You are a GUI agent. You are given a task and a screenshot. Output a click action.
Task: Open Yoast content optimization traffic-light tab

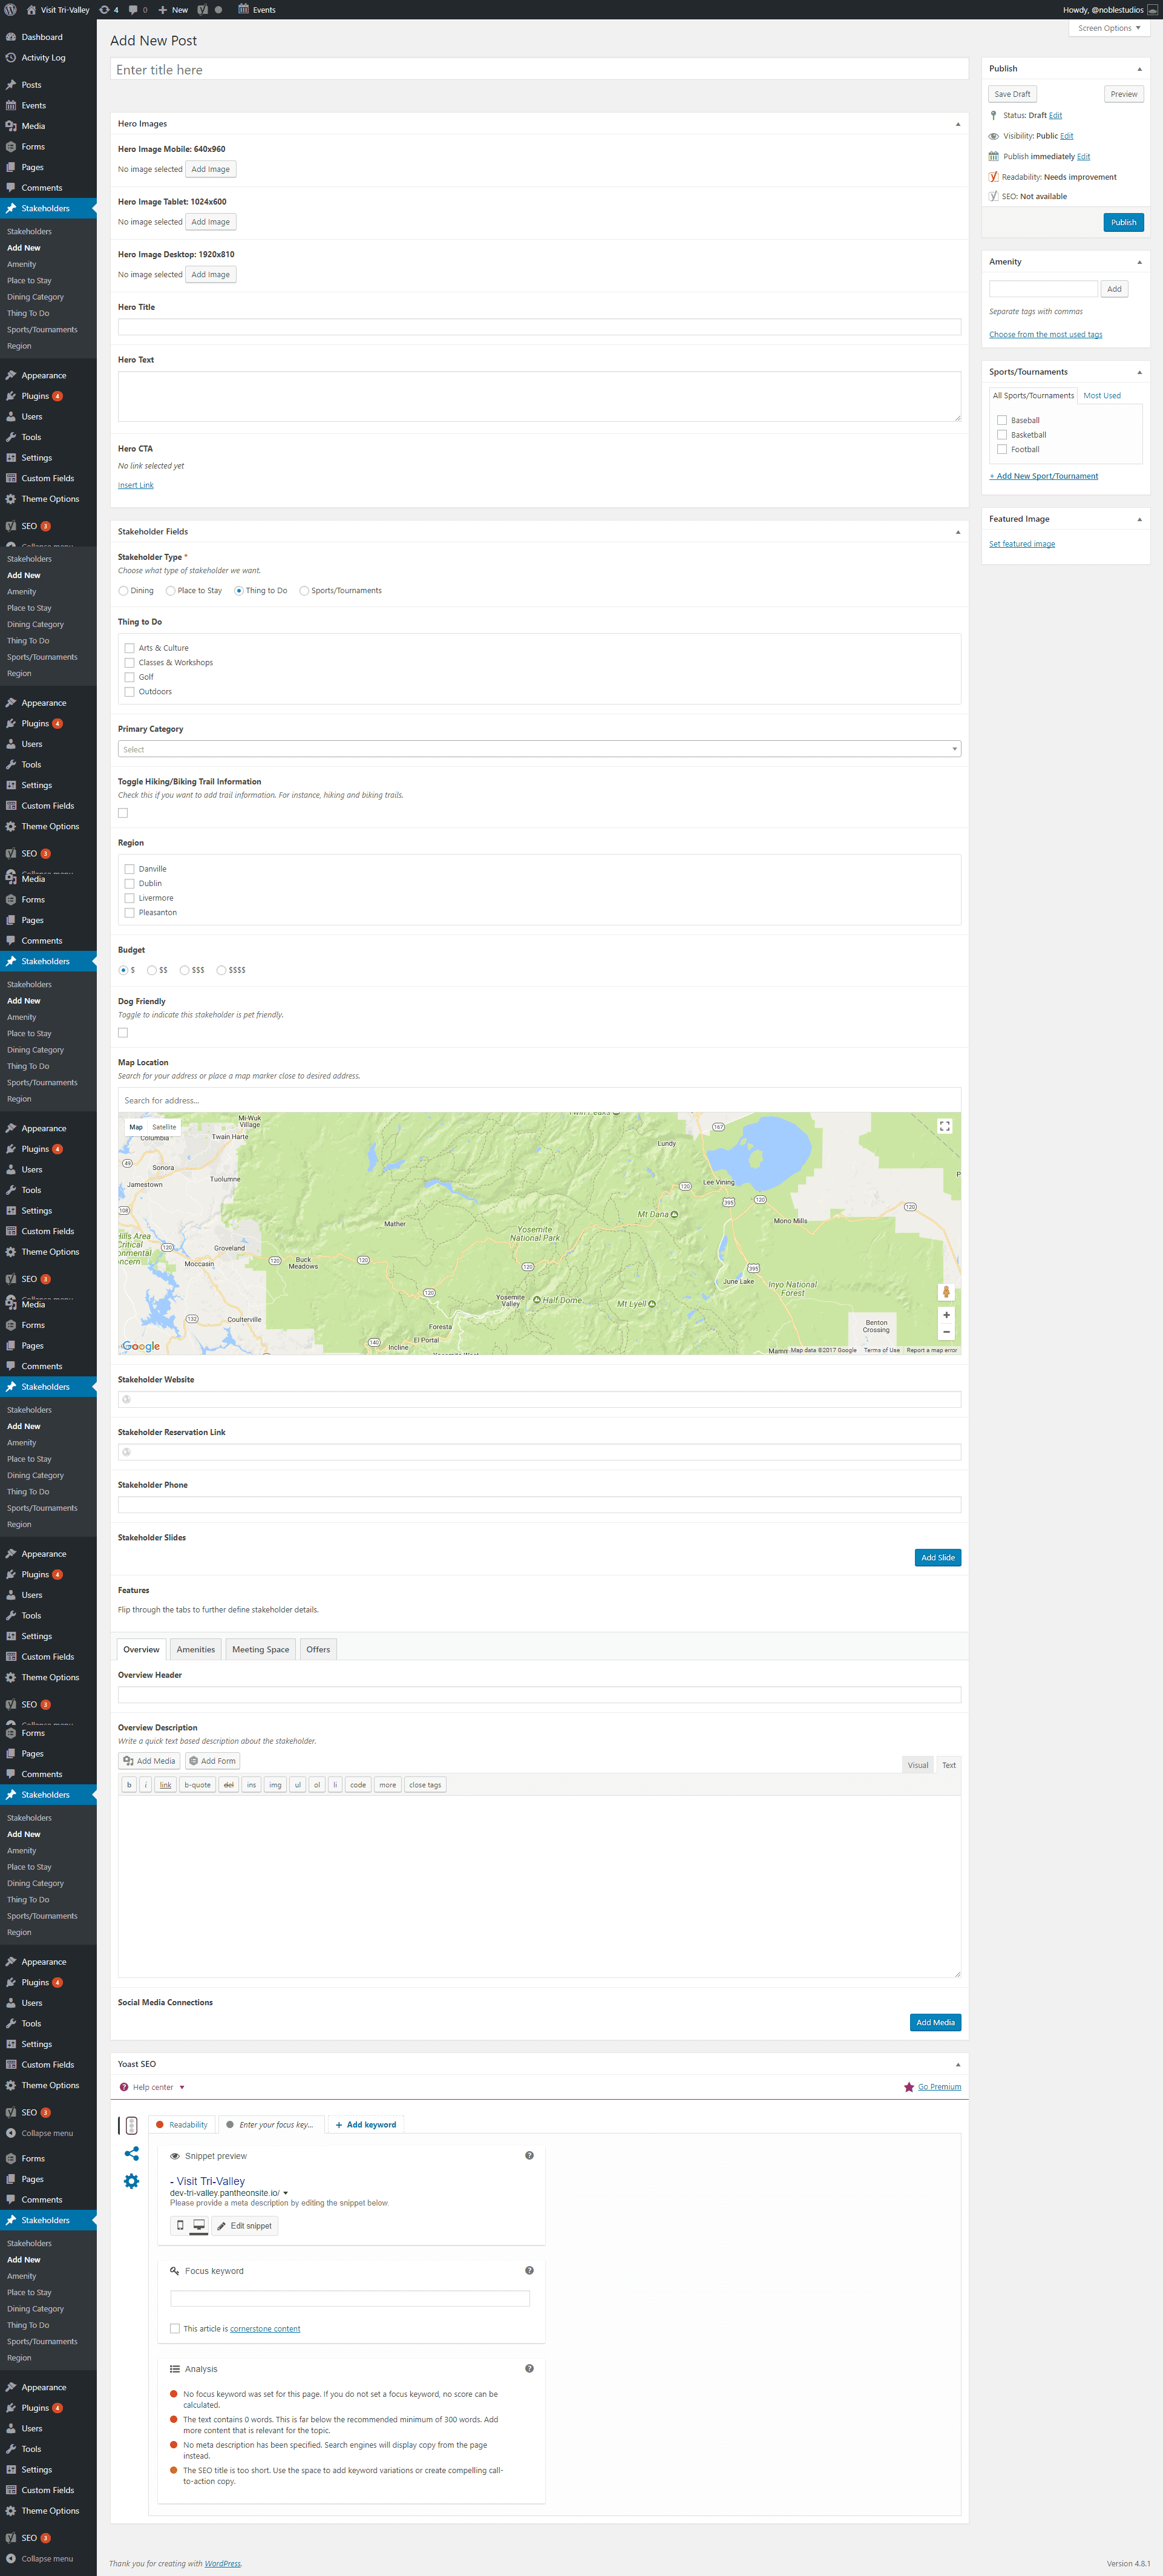(x=131, y=2125)
